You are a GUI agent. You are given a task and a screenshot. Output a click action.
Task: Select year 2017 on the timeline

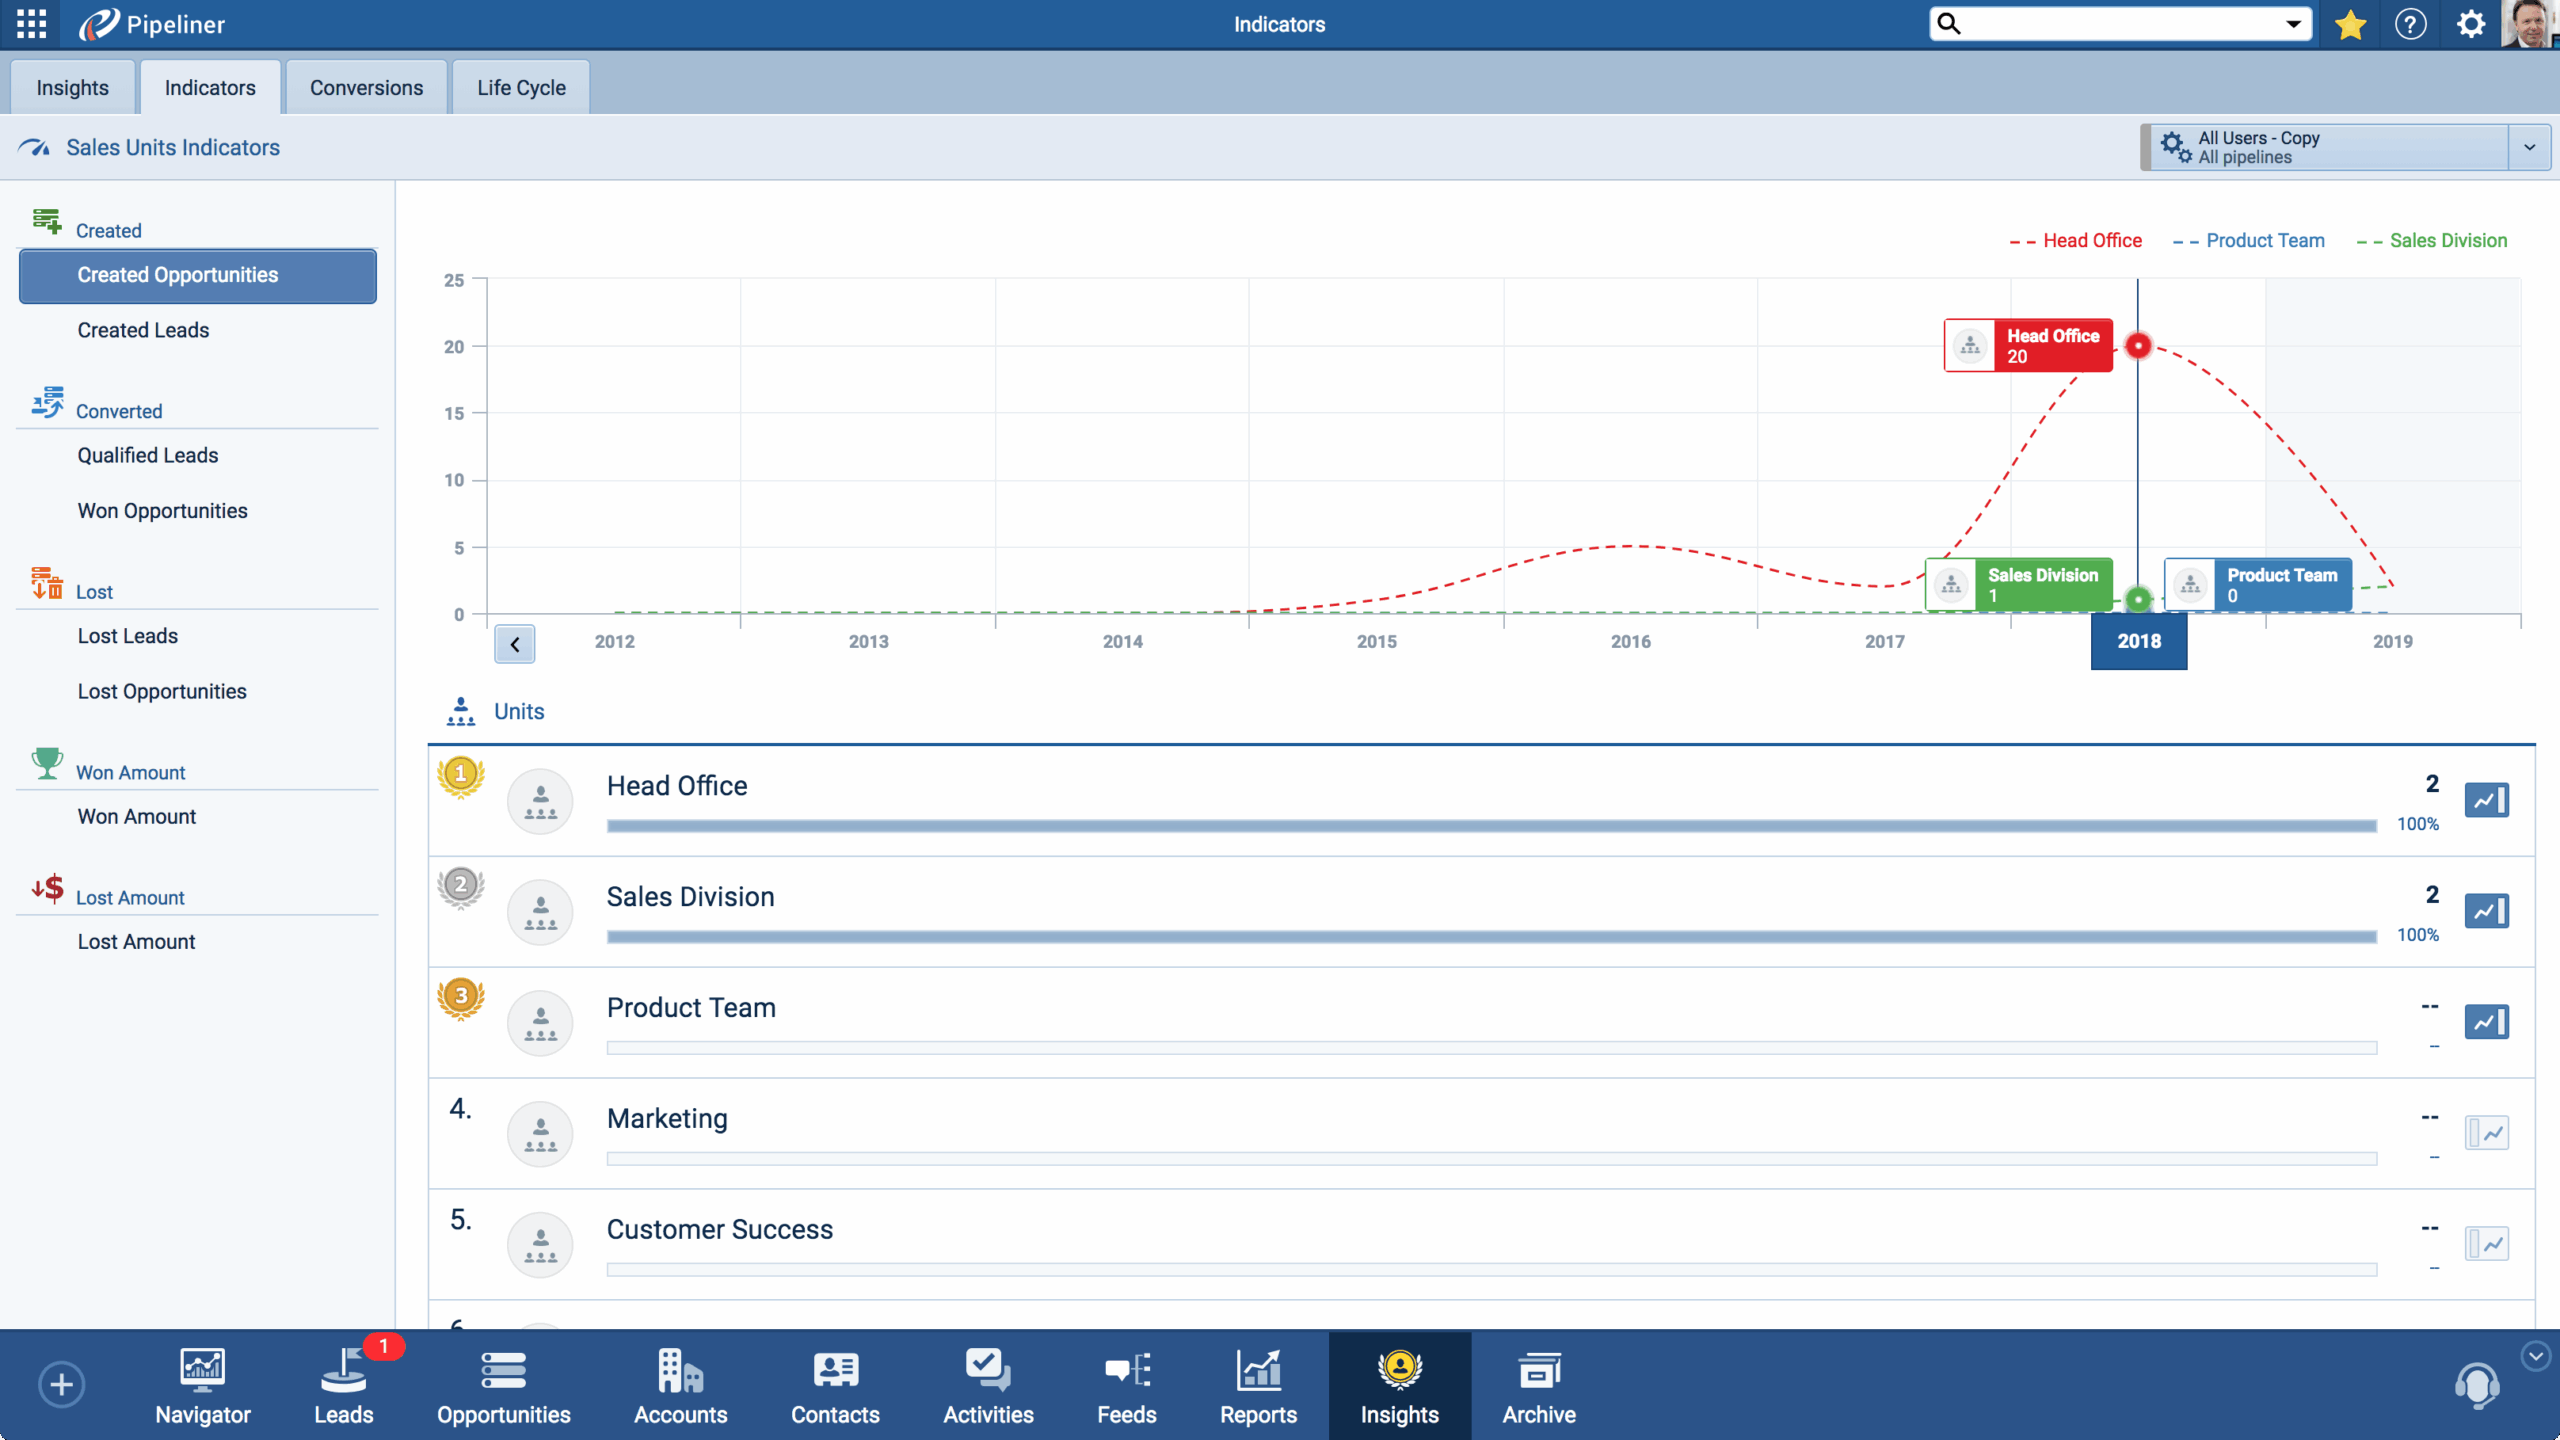[x=1884, y=642]
